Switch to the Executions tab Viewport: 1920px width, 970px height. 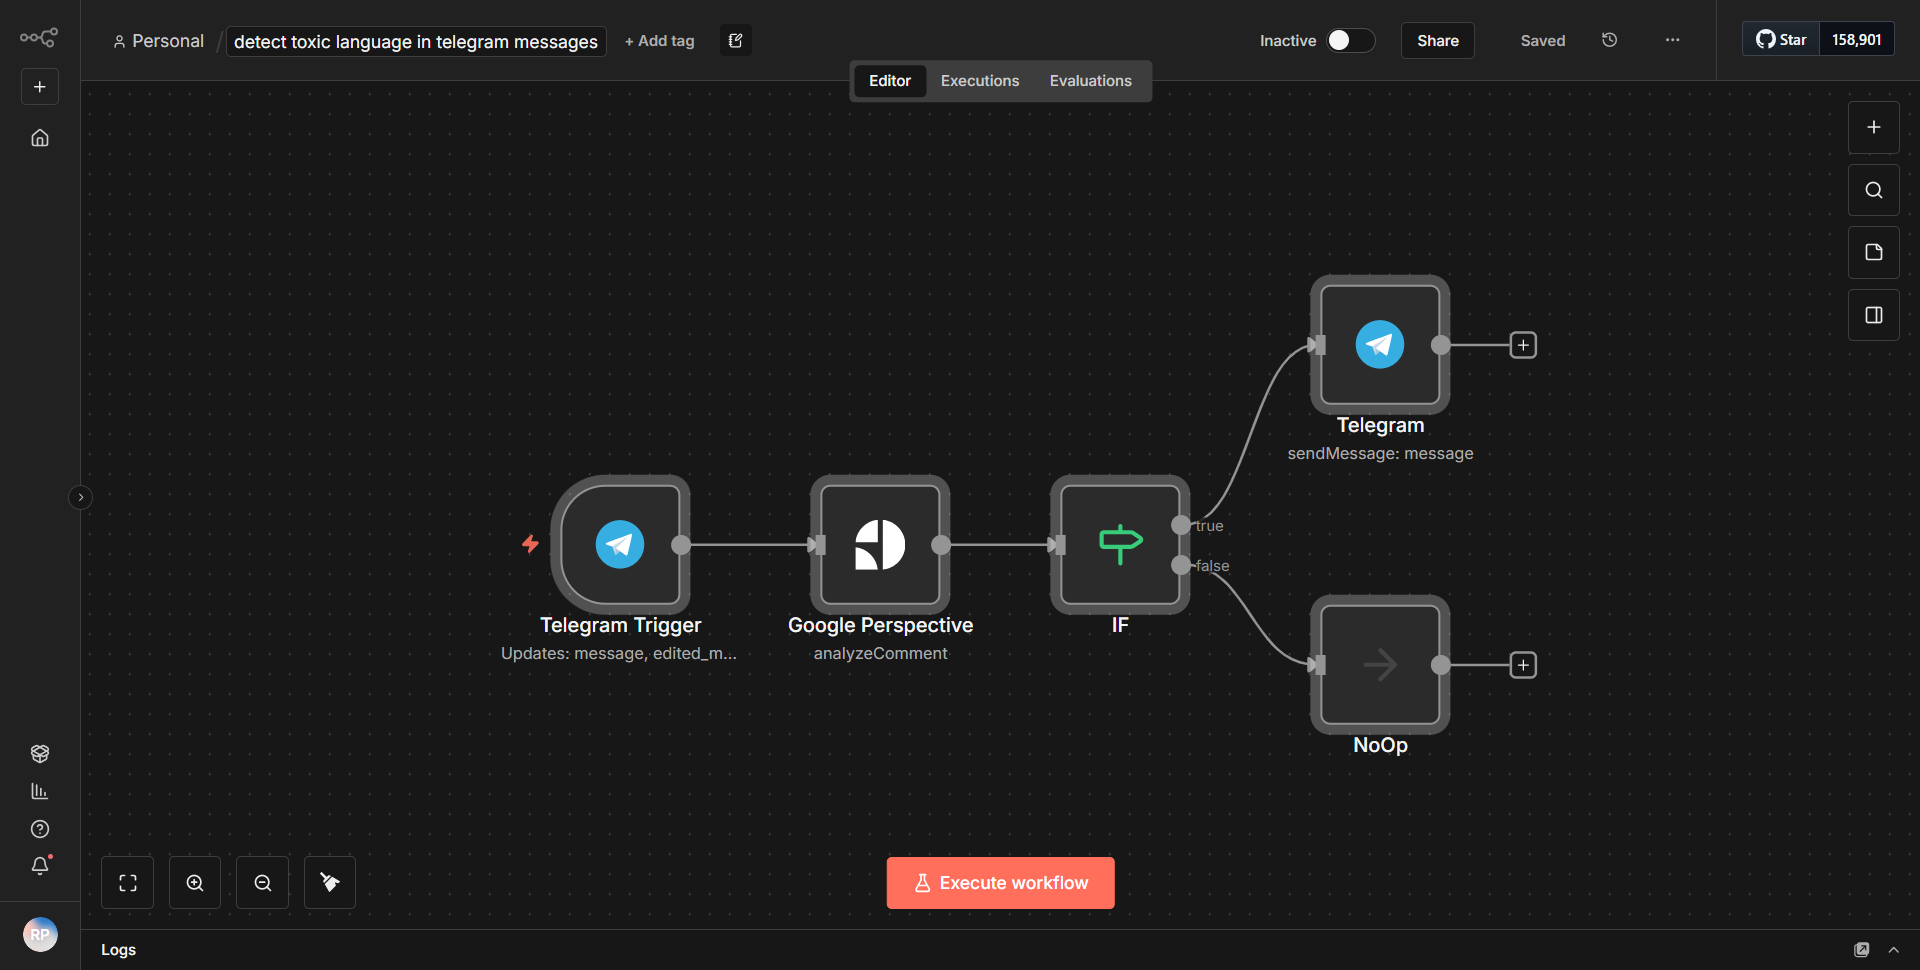coord(980,81)
